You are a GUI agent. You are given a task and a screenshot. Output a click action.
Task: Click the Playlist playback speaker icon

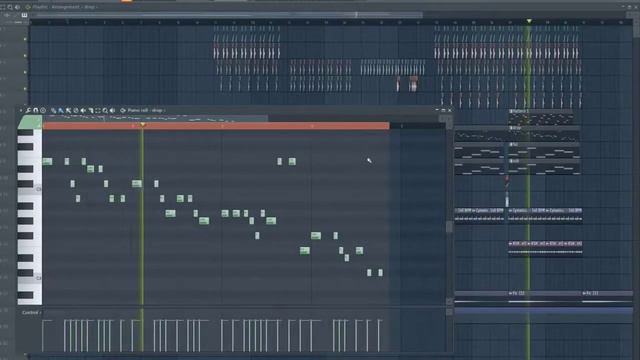click(18, 7)
